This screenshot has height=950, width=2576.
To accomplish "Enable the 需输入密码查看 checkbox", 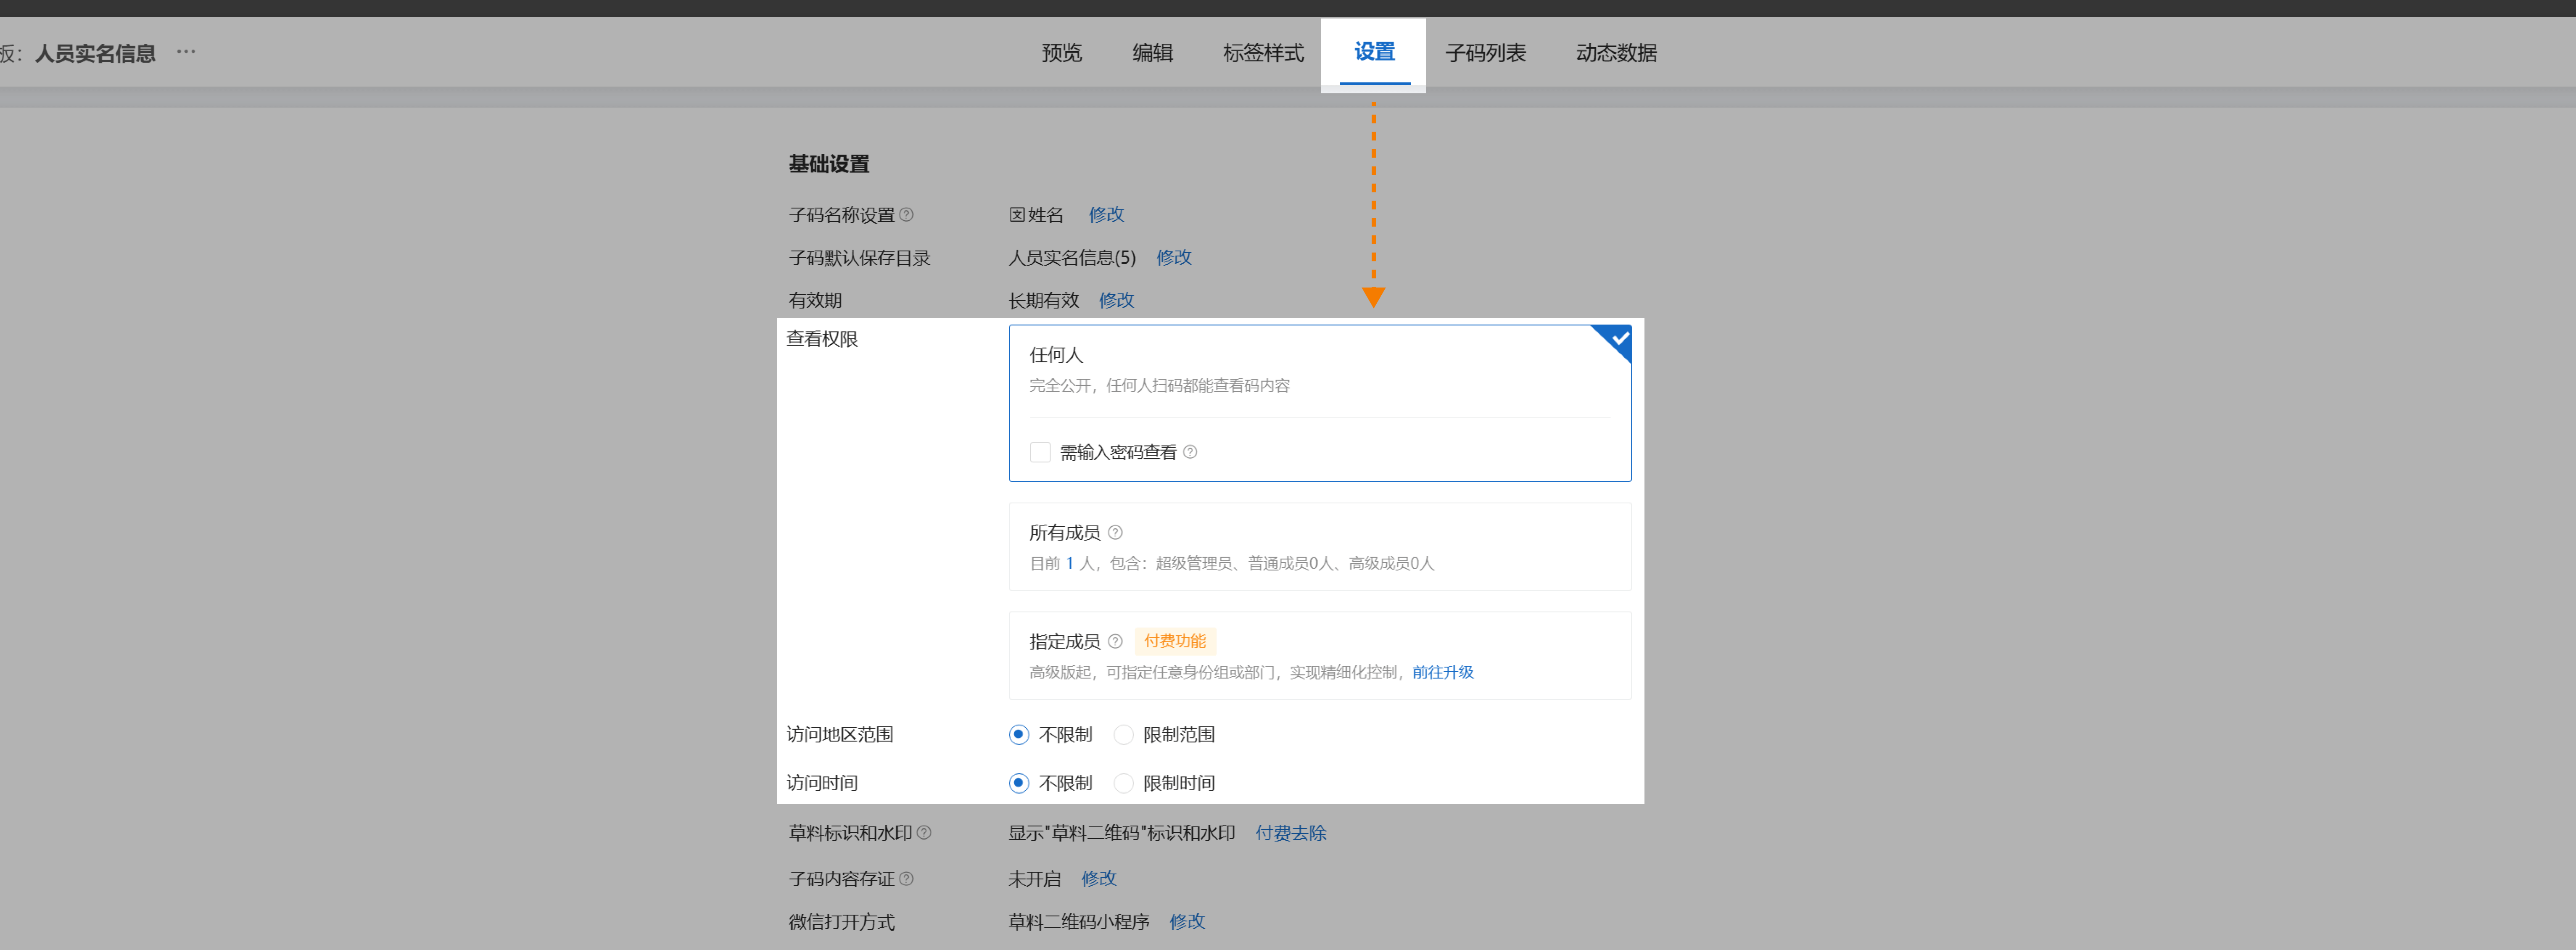I will click(1040, 452).
